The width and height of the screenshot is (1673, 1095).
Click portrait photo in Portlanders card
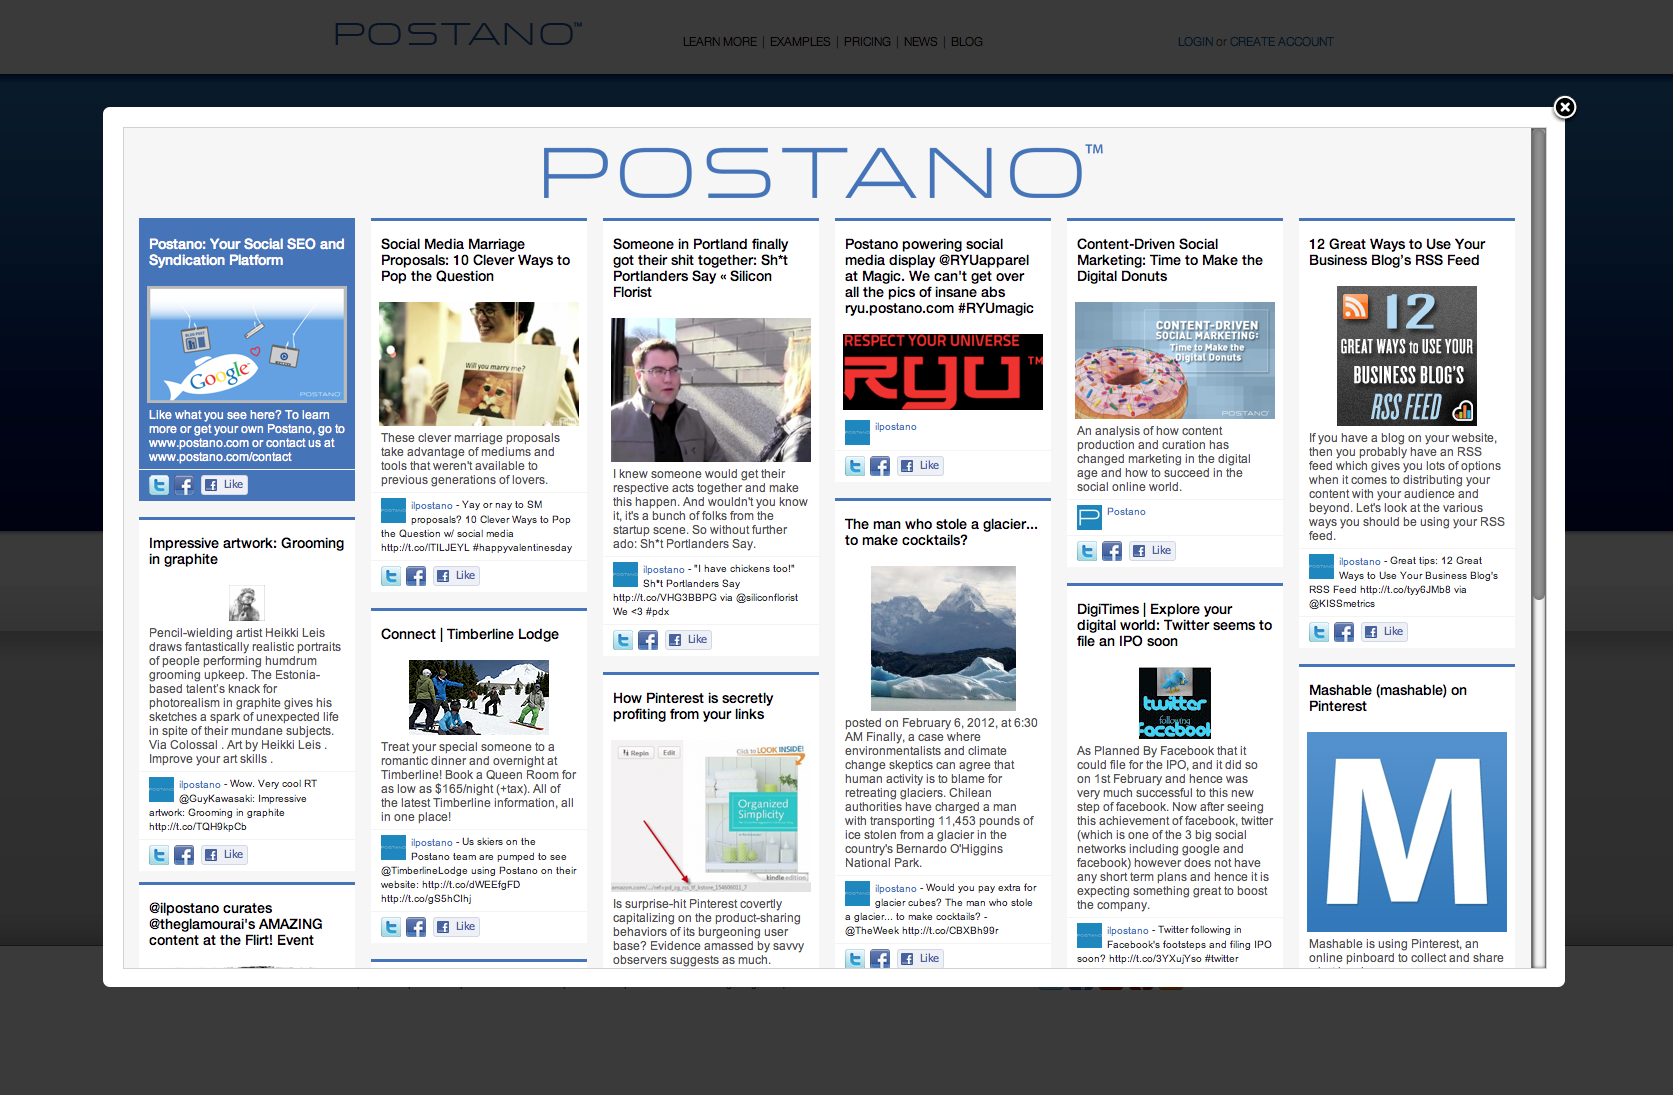point(711,390)
